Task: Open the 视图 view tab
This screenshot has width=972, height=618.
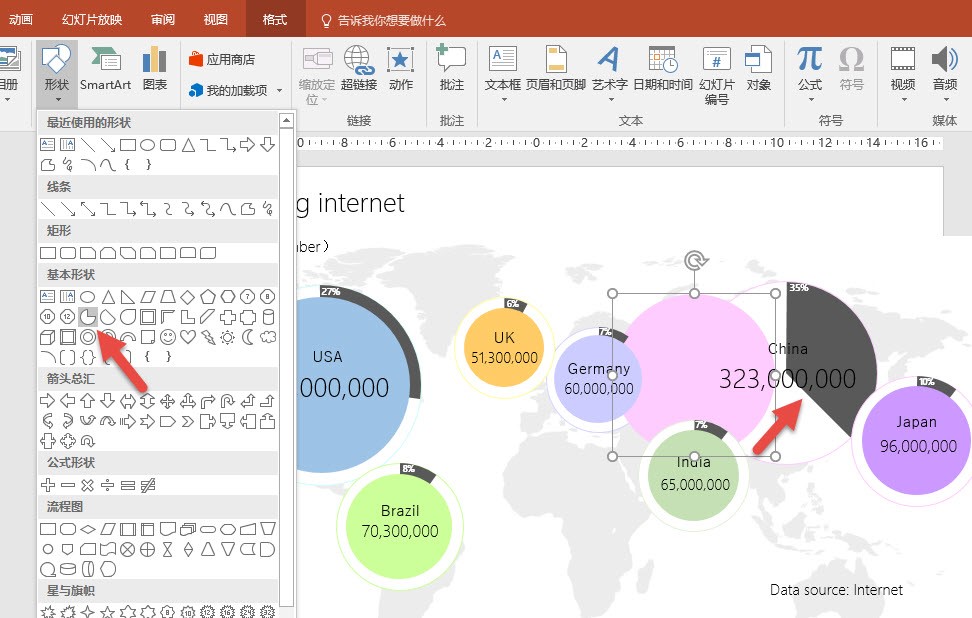Action: pyautogui.click(x=216, y=20)
